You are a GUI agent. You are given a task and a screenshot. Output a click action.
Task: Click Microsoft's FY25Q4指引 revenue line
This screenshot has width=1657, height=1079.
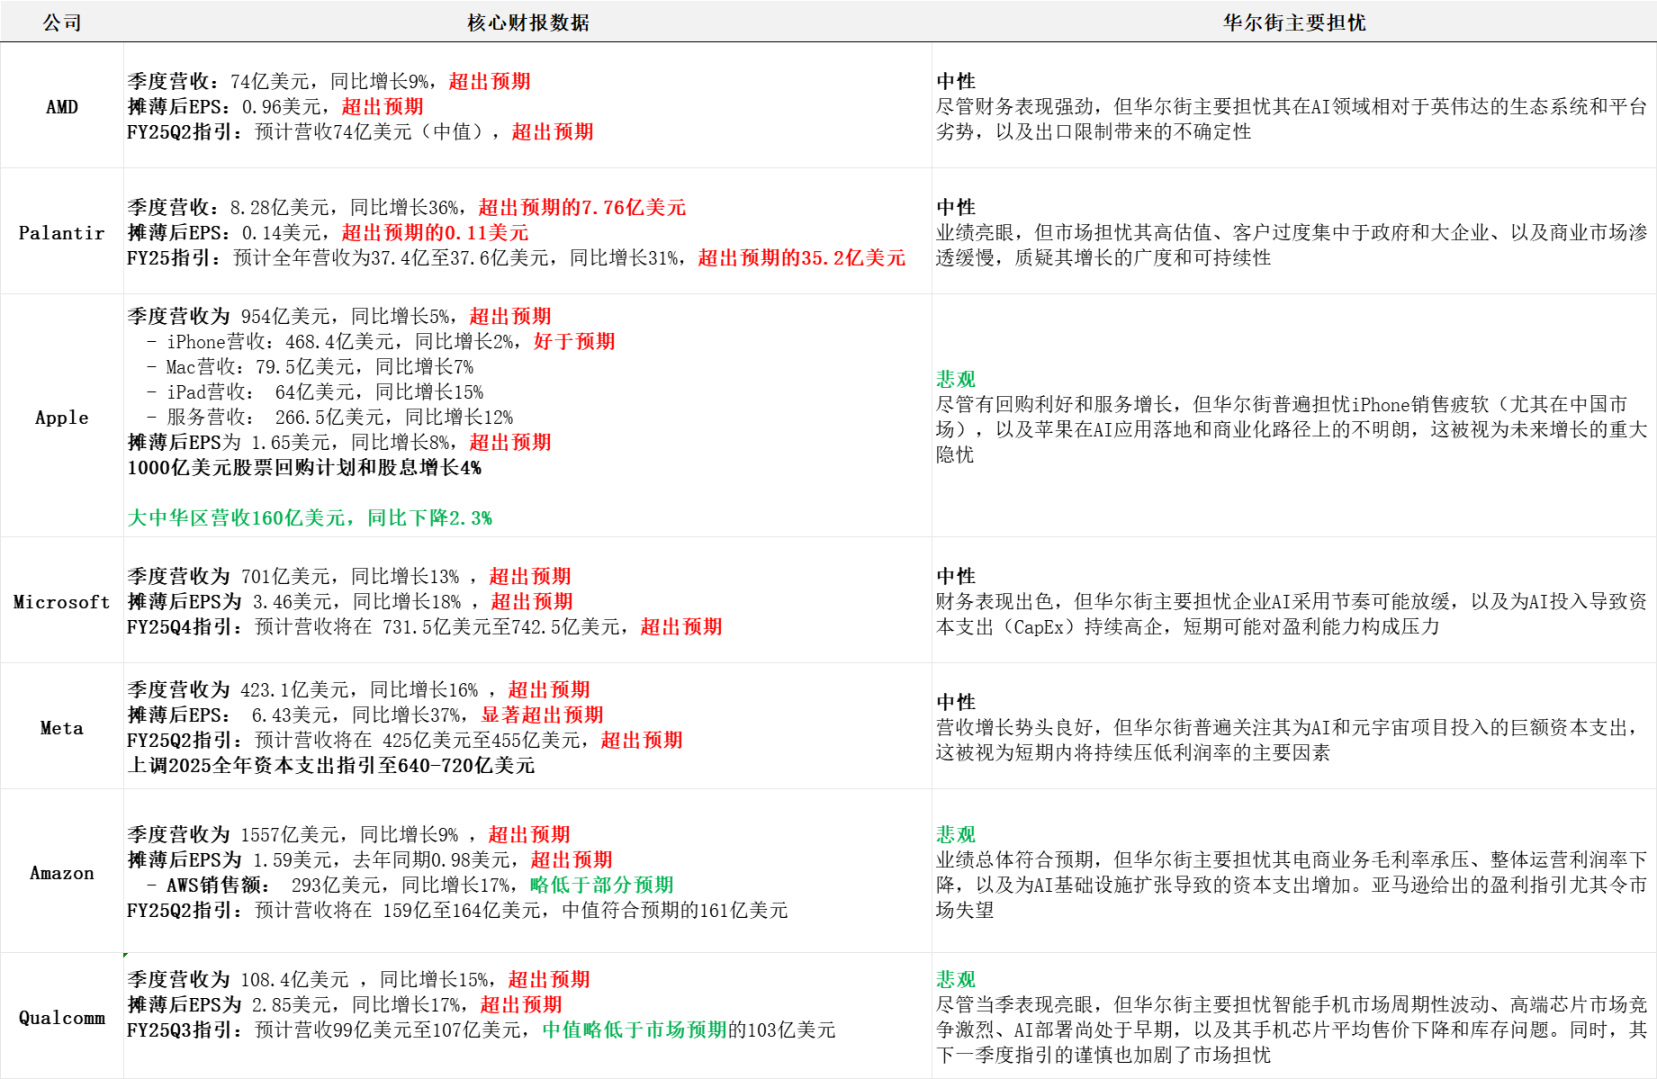pyautogui.click(x=425, y=626)
